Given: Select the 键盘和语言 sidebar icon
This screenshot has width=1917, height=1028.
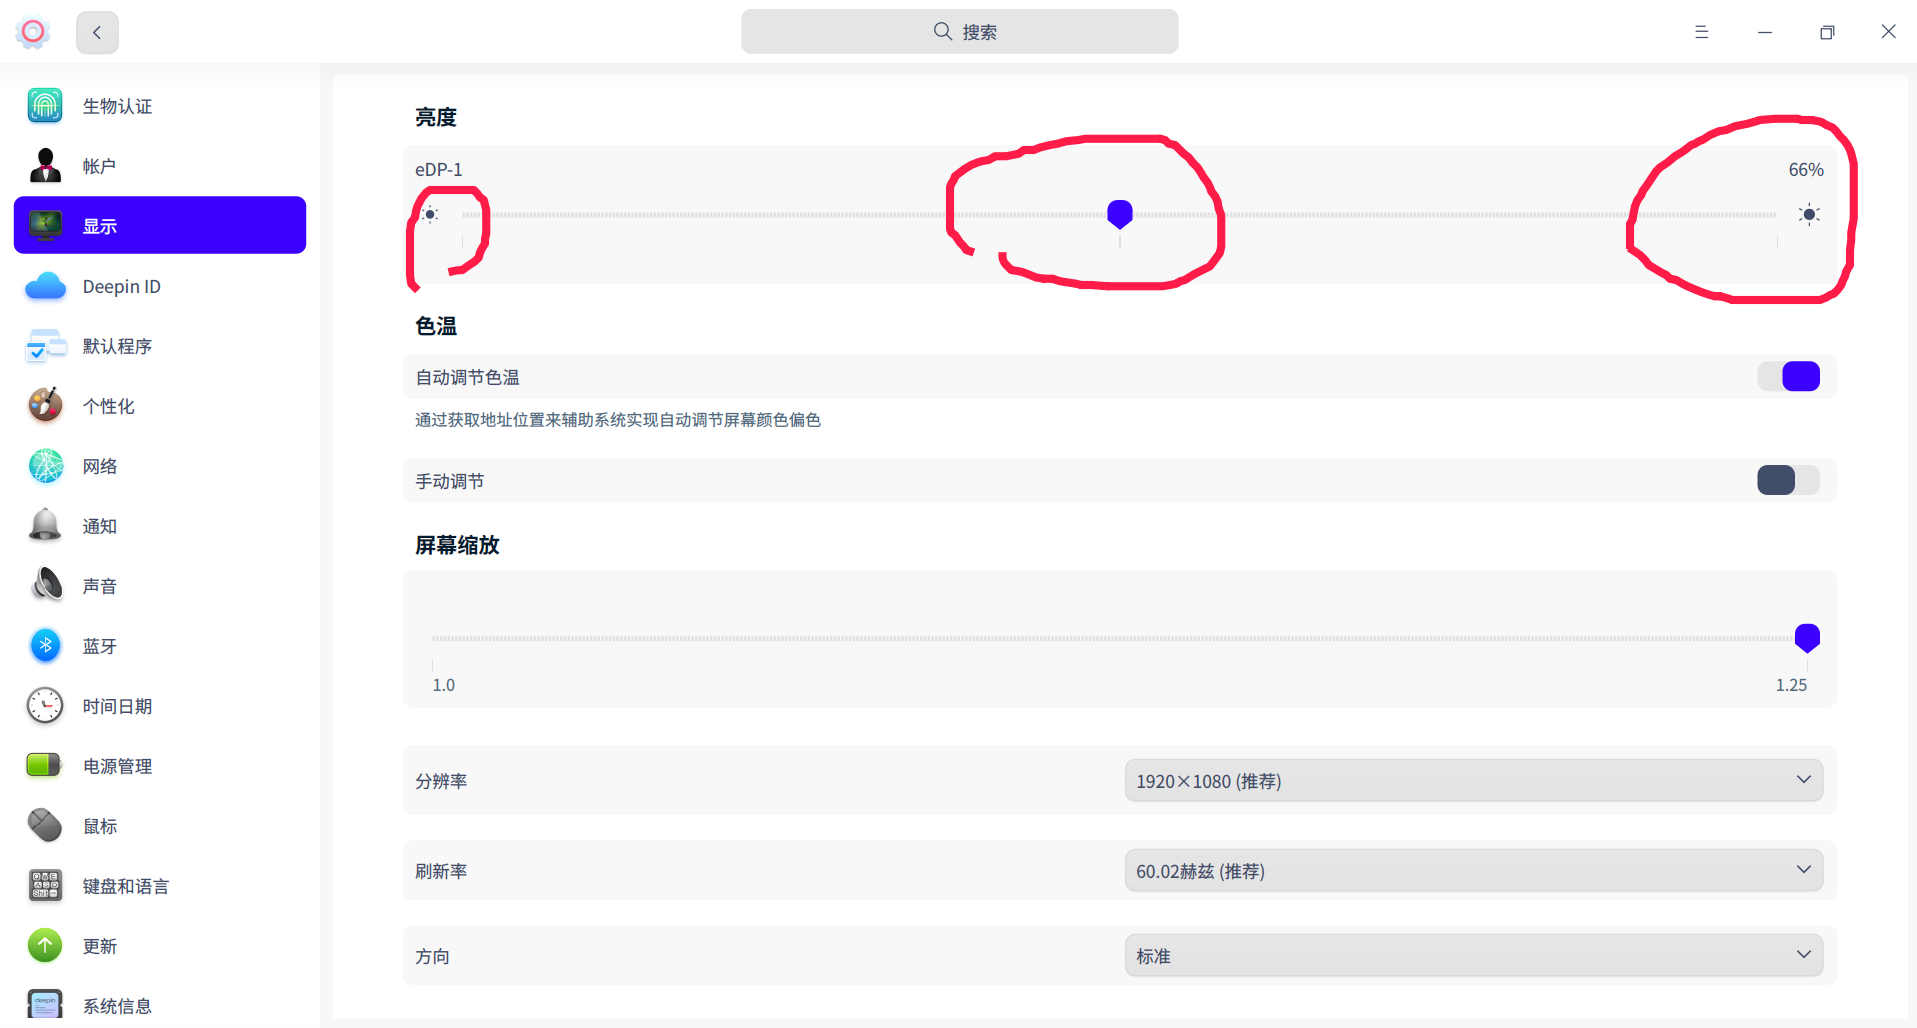Looking at the screenshot, I should [126, 886].
